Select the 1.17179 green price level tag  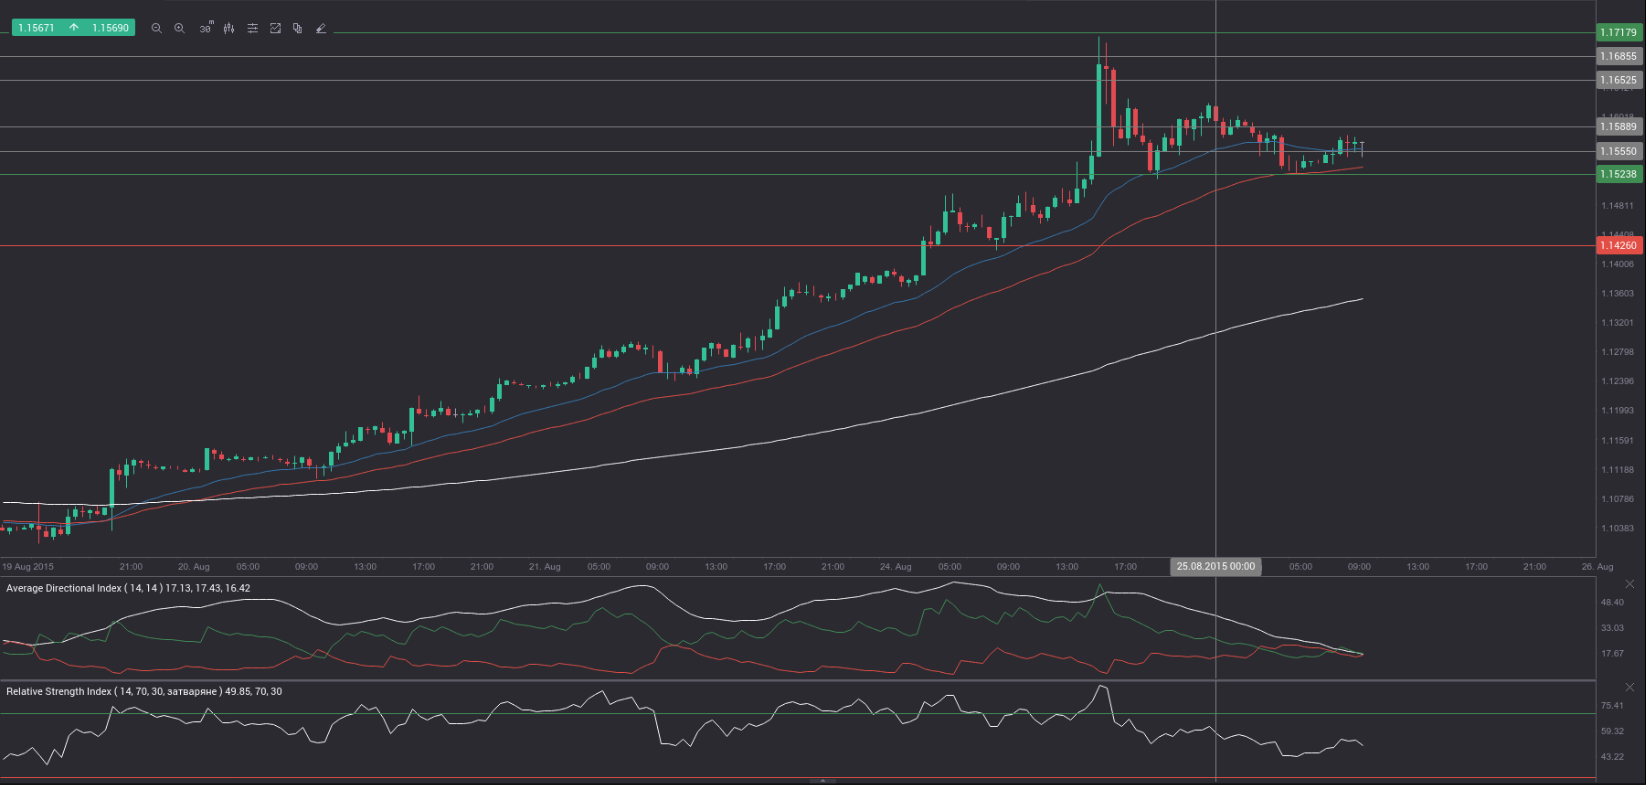point(1618,33)
